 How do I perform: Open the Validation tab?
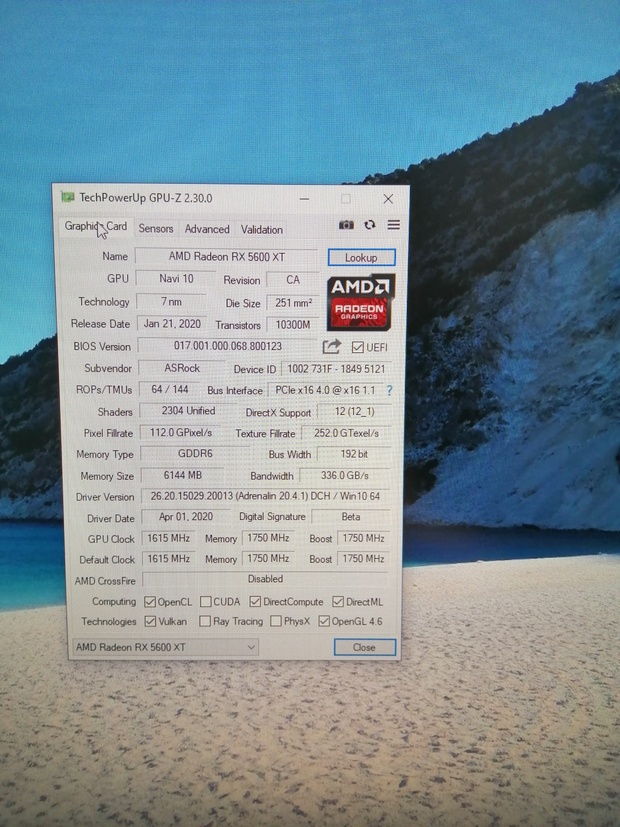261,229
